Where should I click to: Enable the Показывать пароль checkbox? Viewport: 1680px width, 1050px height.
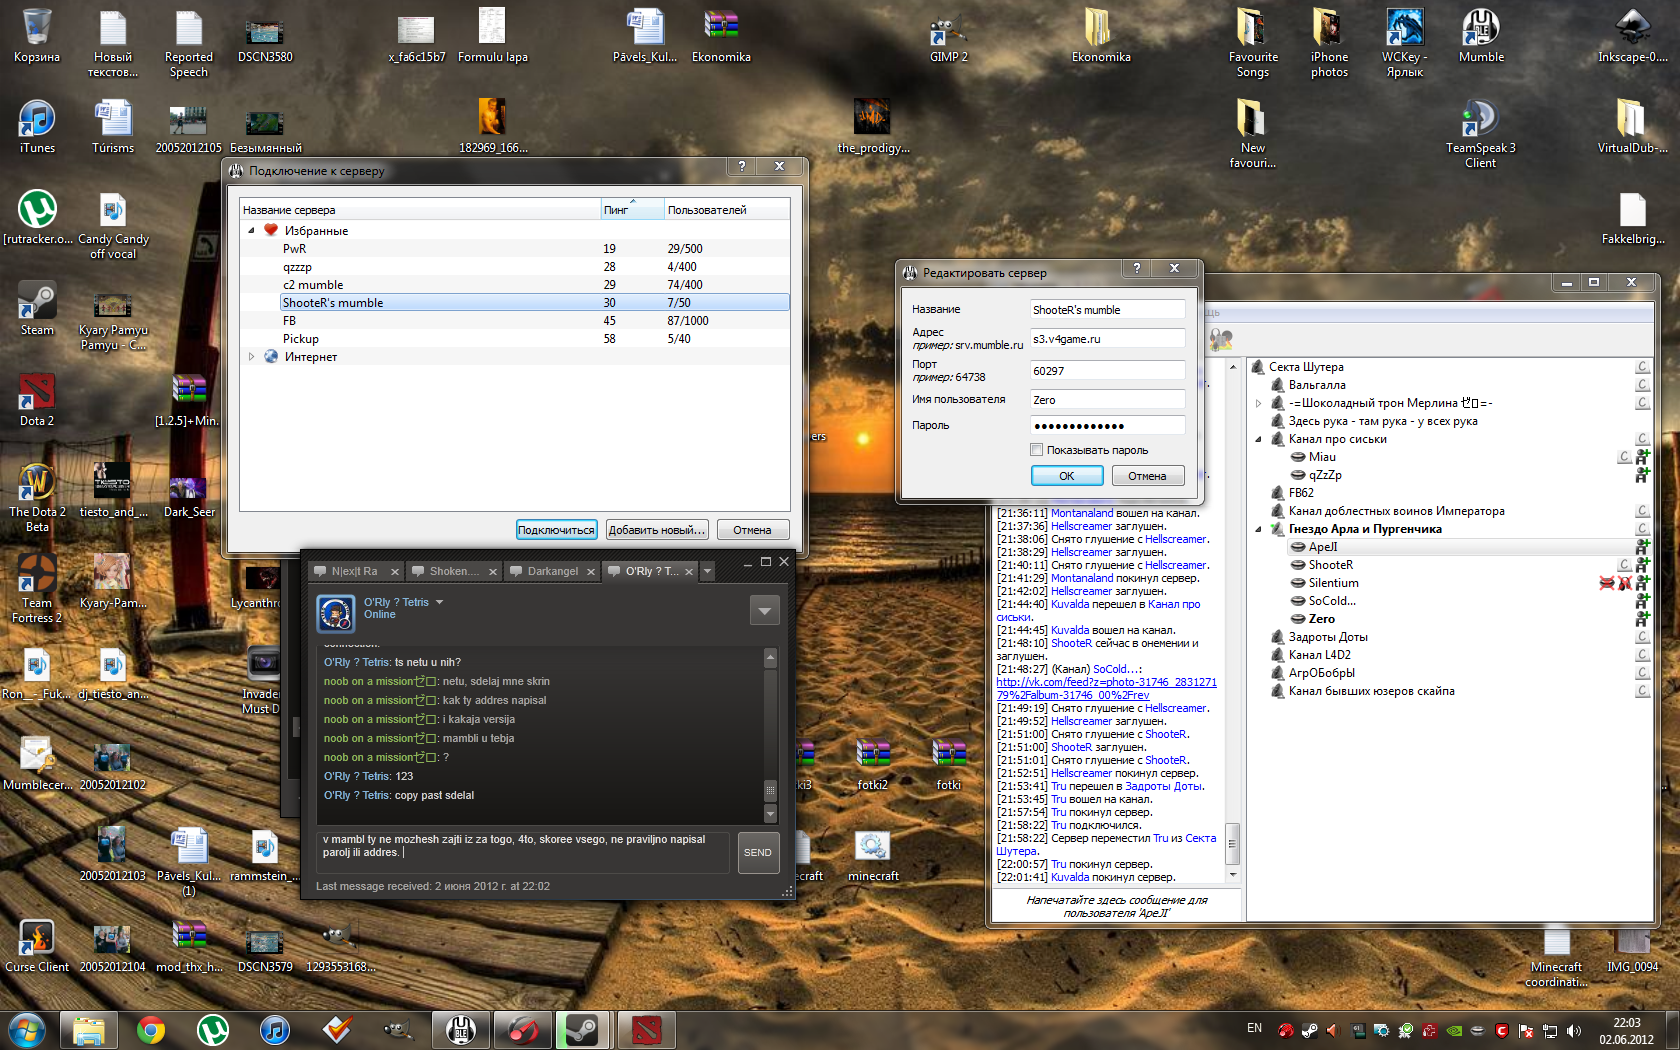pyautogui.click(x=1037, y=450)
